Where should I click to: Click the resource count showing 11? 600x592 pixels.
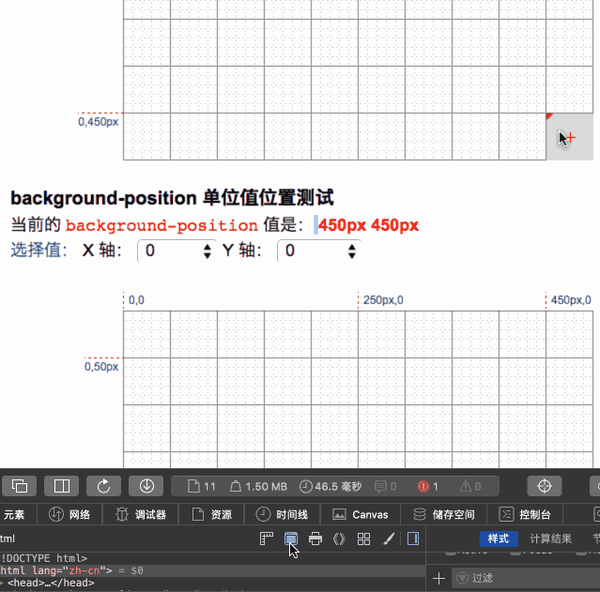(202, 486)
